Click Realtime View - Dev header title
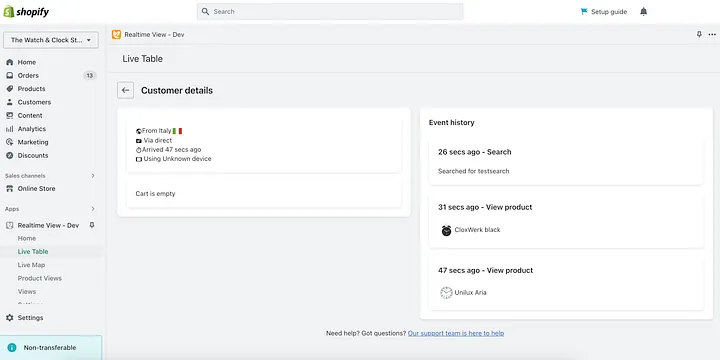720x360 pixels. click(x=154, y=34)
